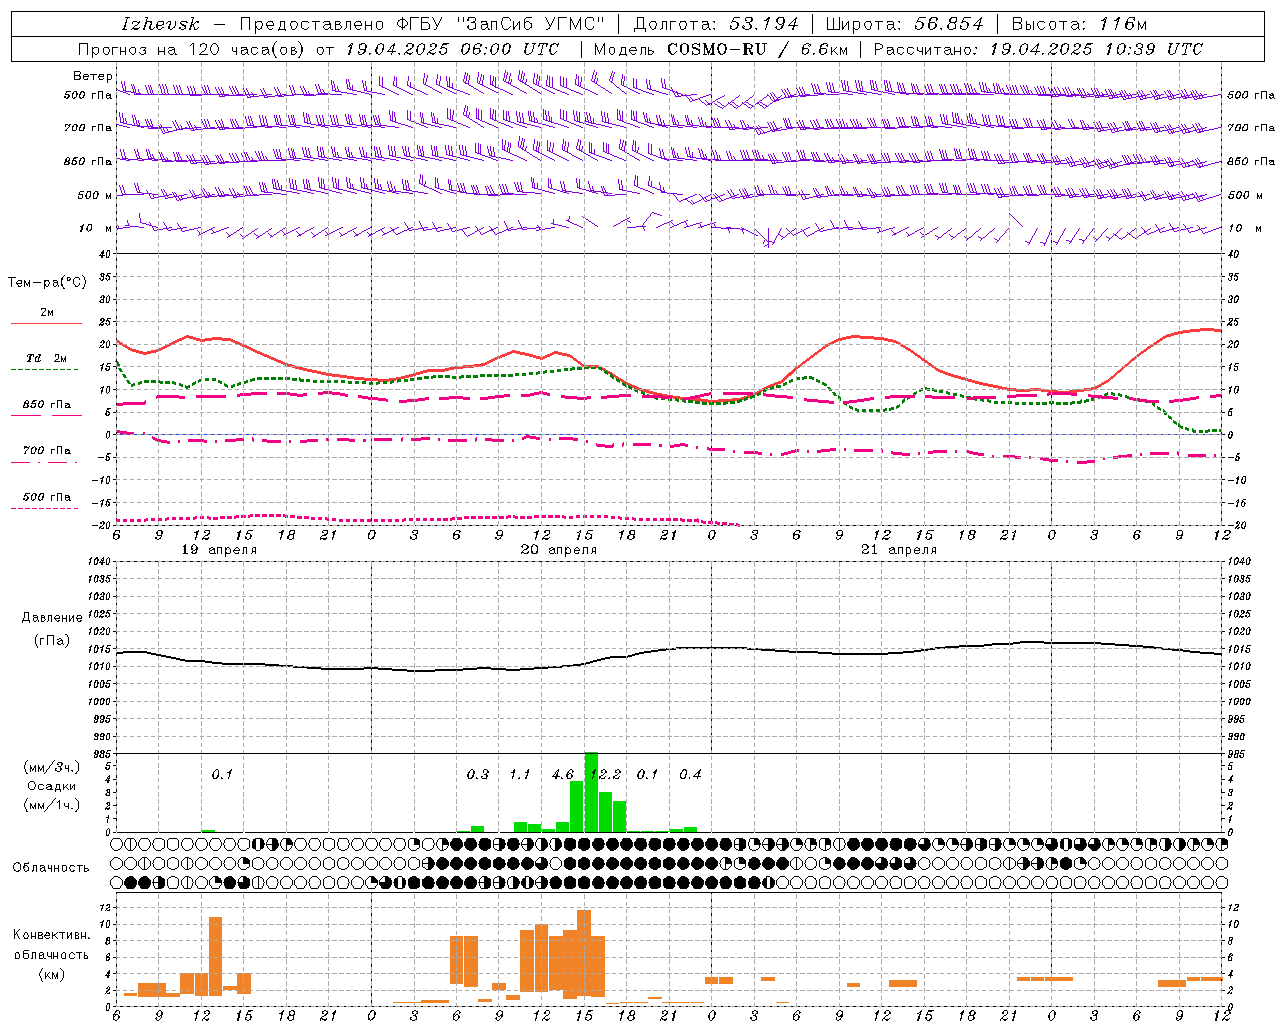This screenshot has height=1024, width=1280.
Task: Click the tall orange convective bar on 19 апреля
Action: point(215,956)
